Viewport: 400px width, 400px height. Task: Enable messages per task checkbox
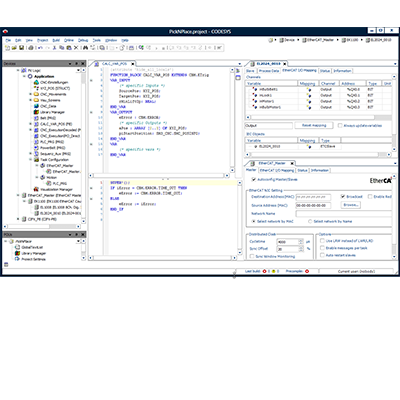(x=322, y=248)
